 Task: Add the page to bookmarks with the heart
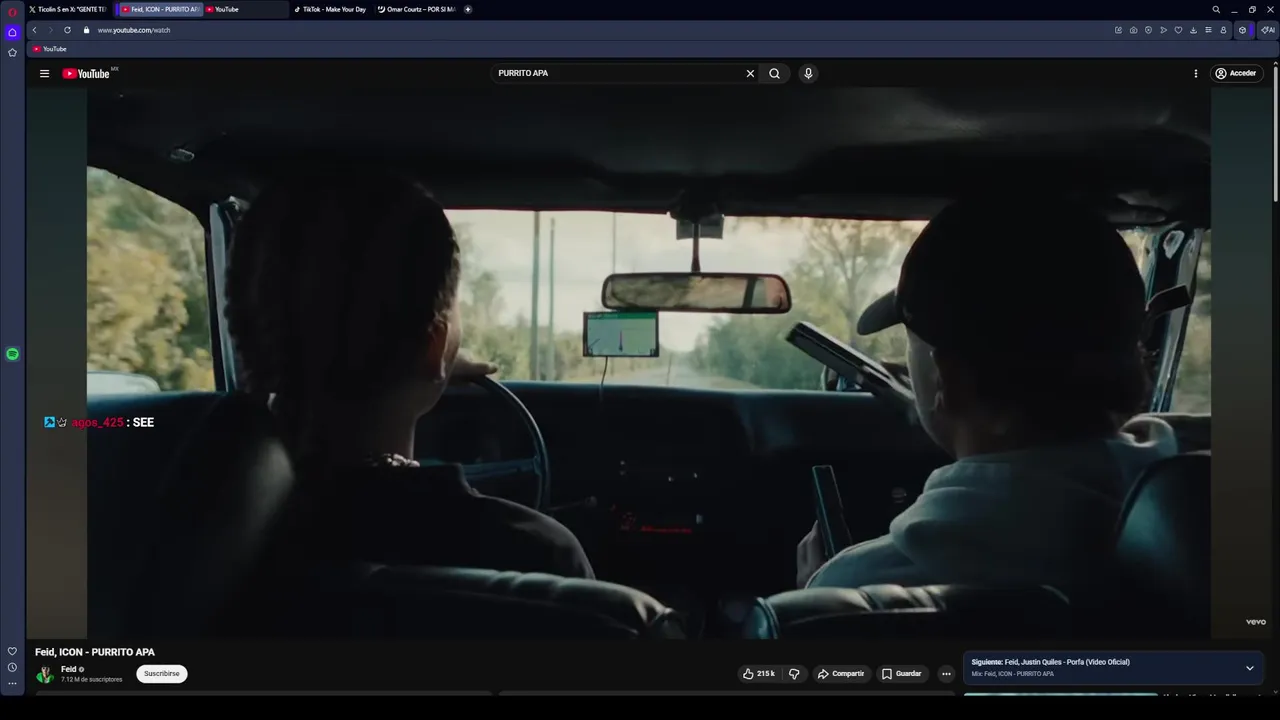click(1178, 30)
